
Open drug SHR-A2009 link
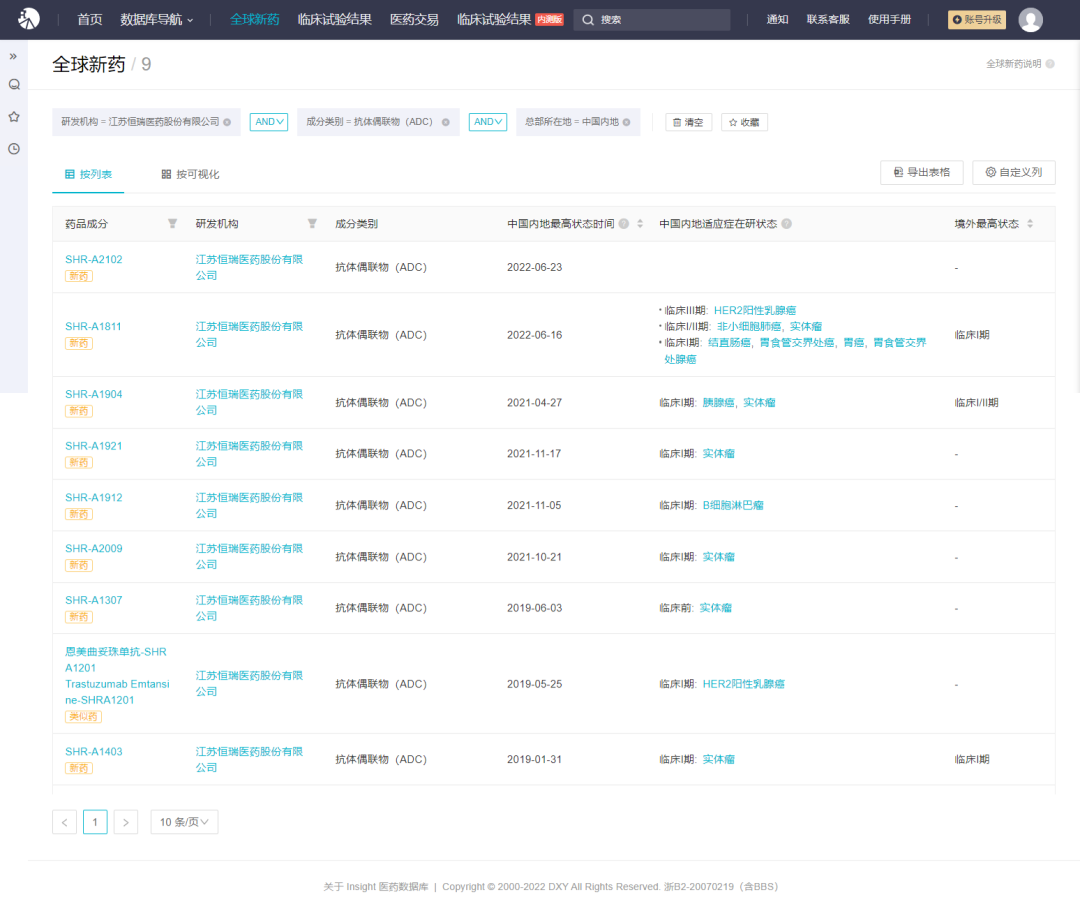click(x=94, y=548)
